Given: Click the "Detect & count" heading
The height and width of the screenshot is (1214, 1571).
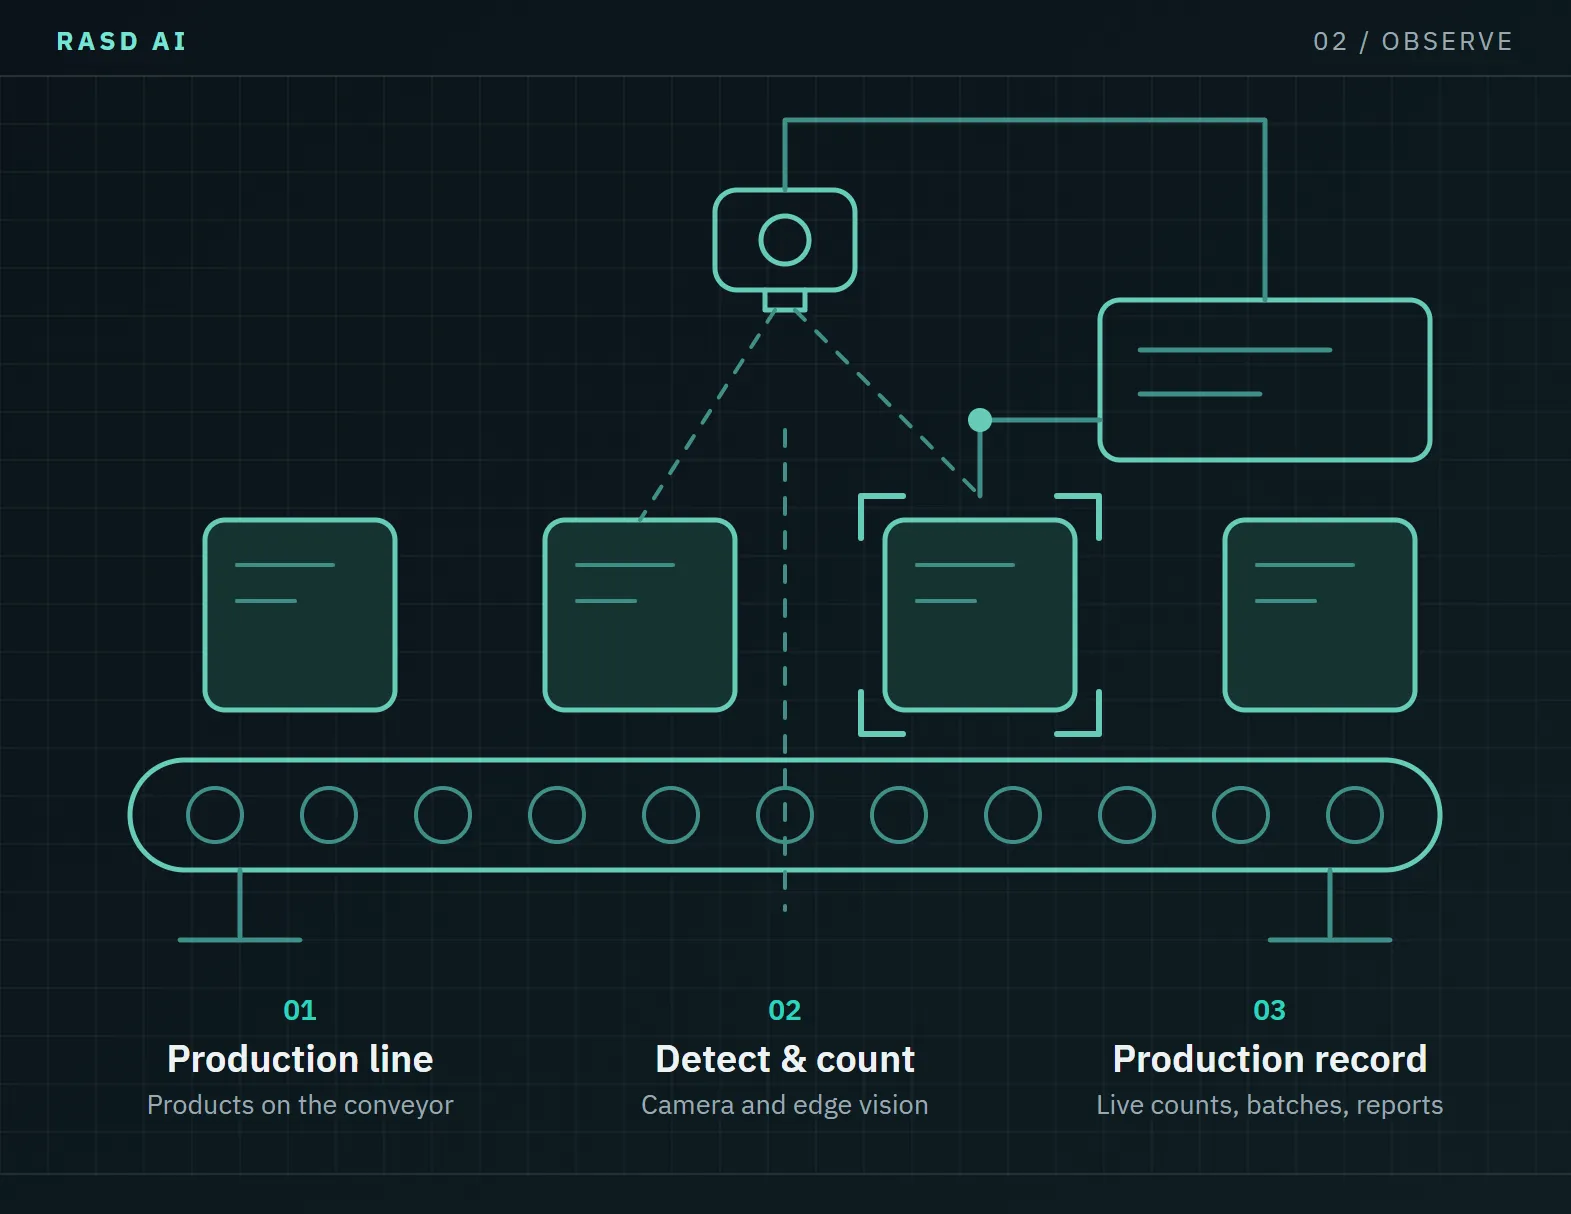Looking at the screenshot, I should [785, 1059].
